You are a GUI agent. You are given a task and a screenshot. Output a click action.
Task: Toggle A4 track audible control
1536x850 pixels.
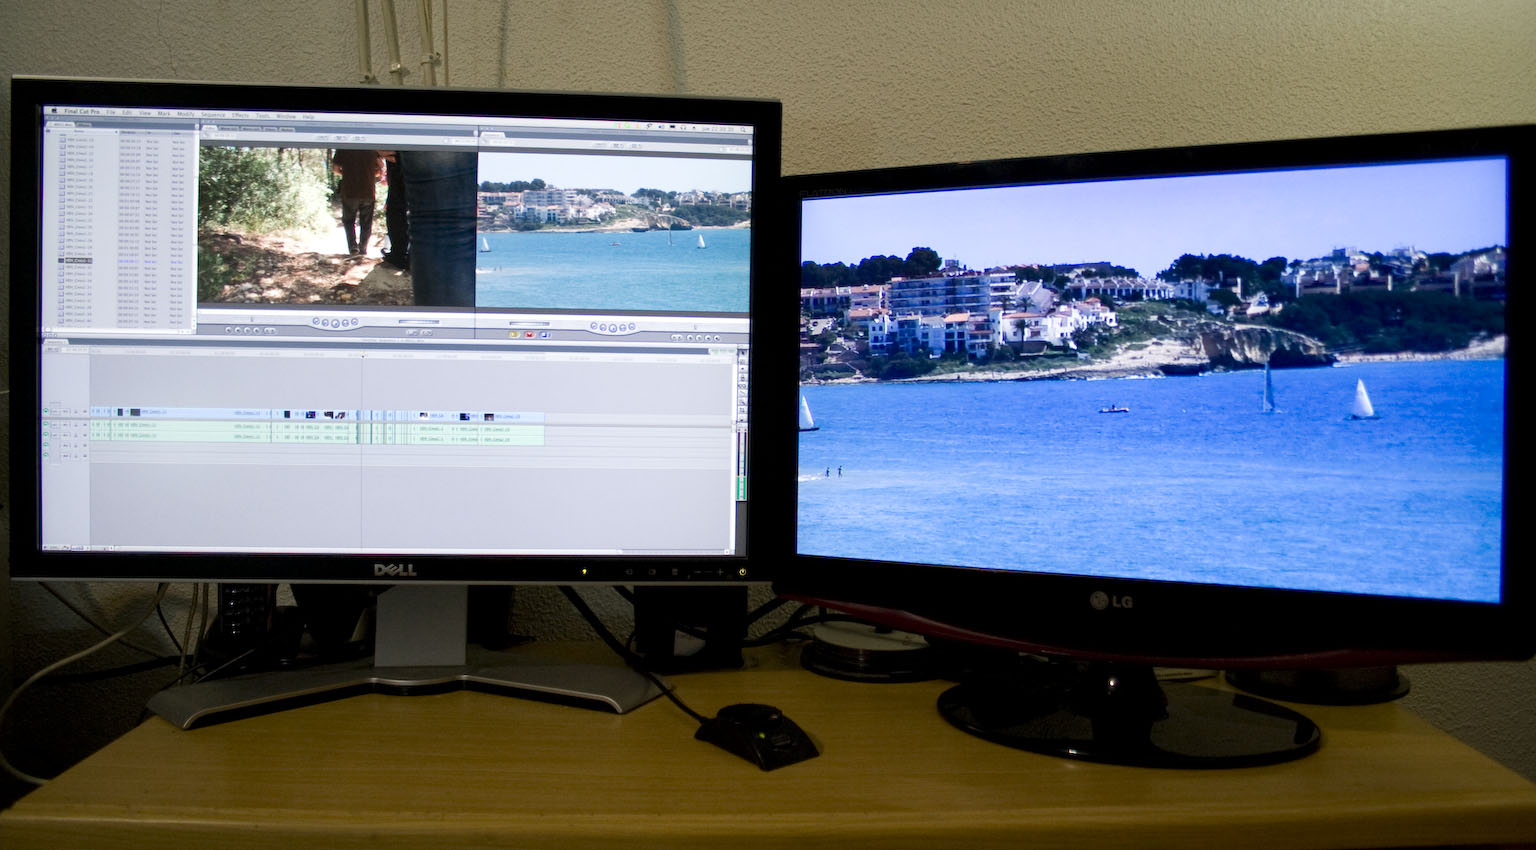[46, 455]
